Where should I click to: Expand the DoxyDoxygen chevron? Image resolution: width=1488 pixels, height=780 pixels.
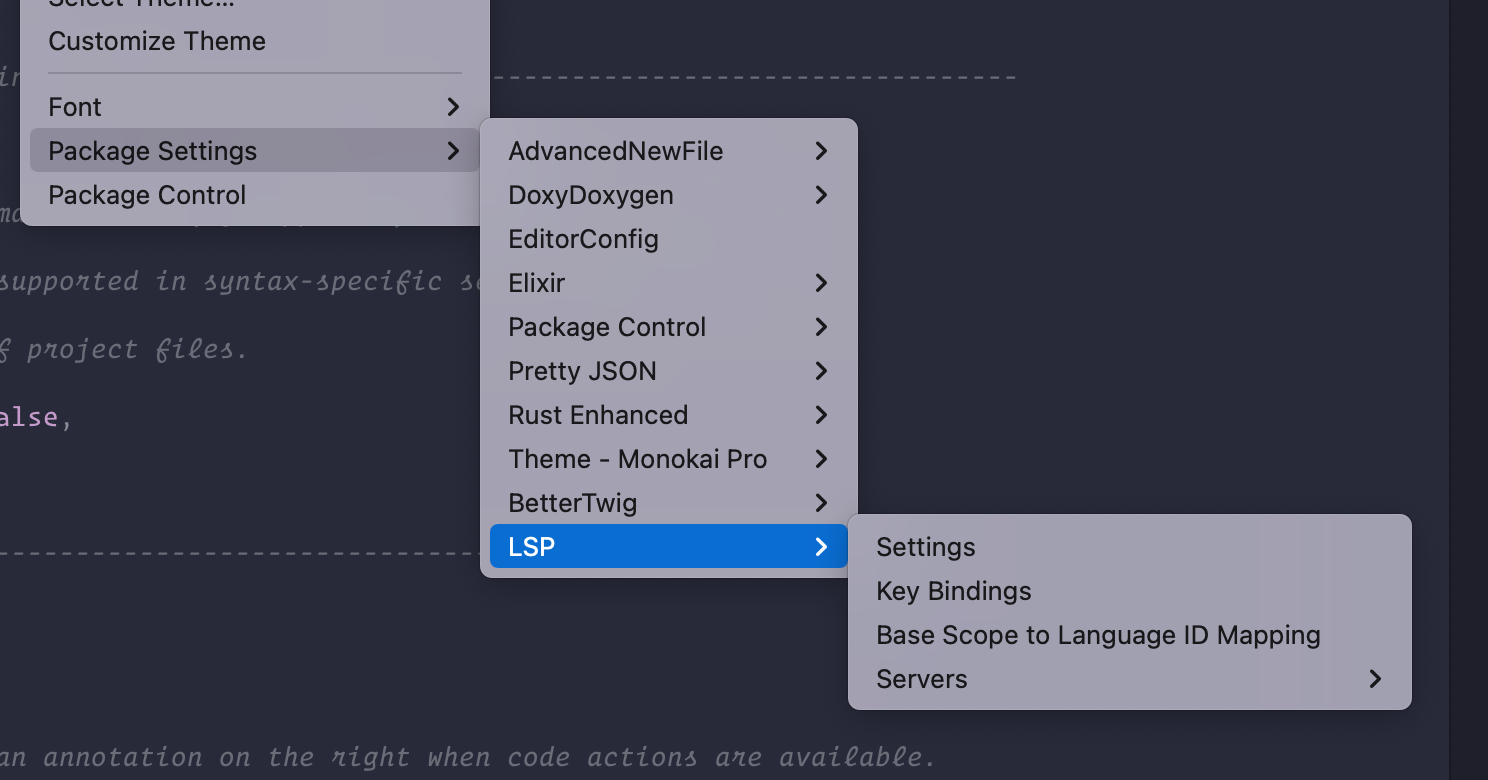[x=821, y=195]
